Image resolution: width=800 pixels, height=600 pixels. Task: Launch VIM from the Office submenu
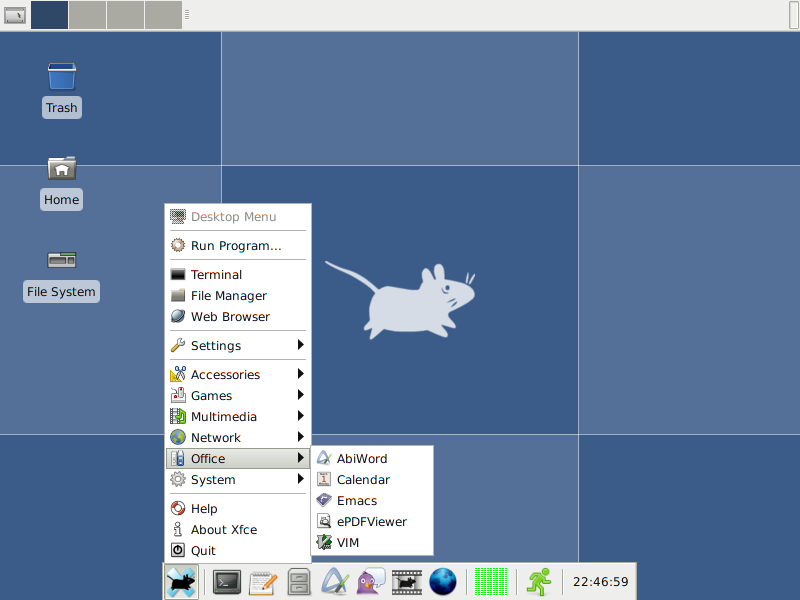[x=372, y=542]
